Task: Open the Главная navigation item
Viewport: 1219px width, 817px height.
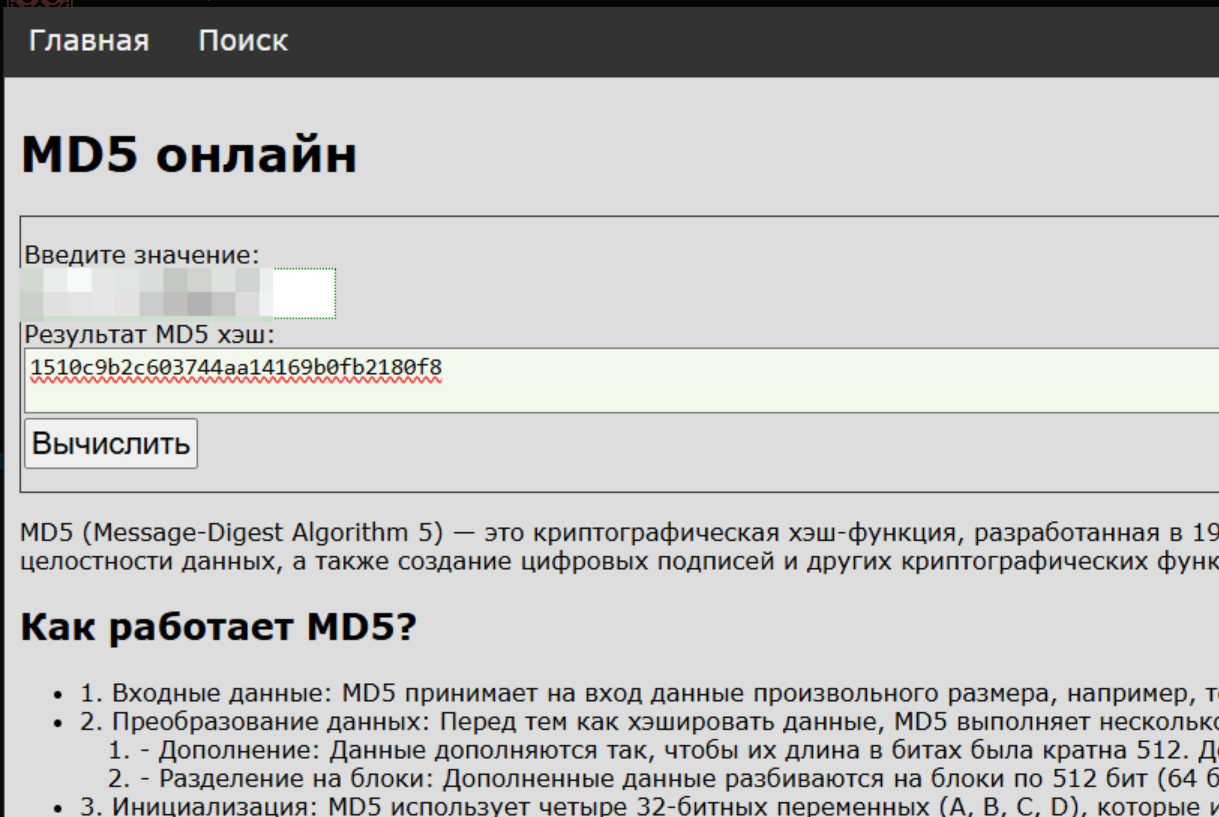Action: (x=89, y=41)
